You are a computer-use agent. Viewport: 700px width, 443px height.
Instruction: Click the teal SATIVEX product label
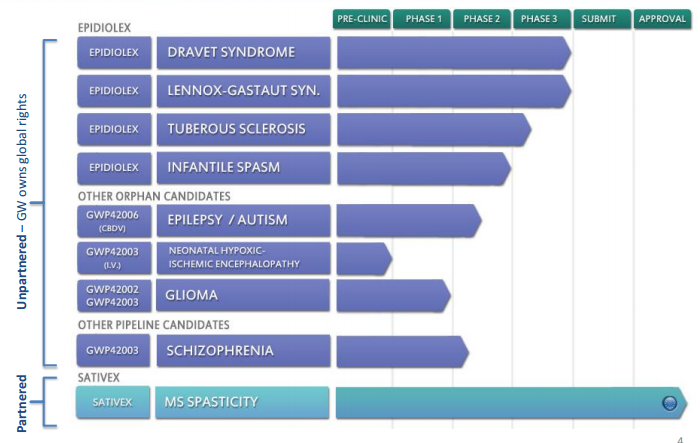tap(113, 402)
